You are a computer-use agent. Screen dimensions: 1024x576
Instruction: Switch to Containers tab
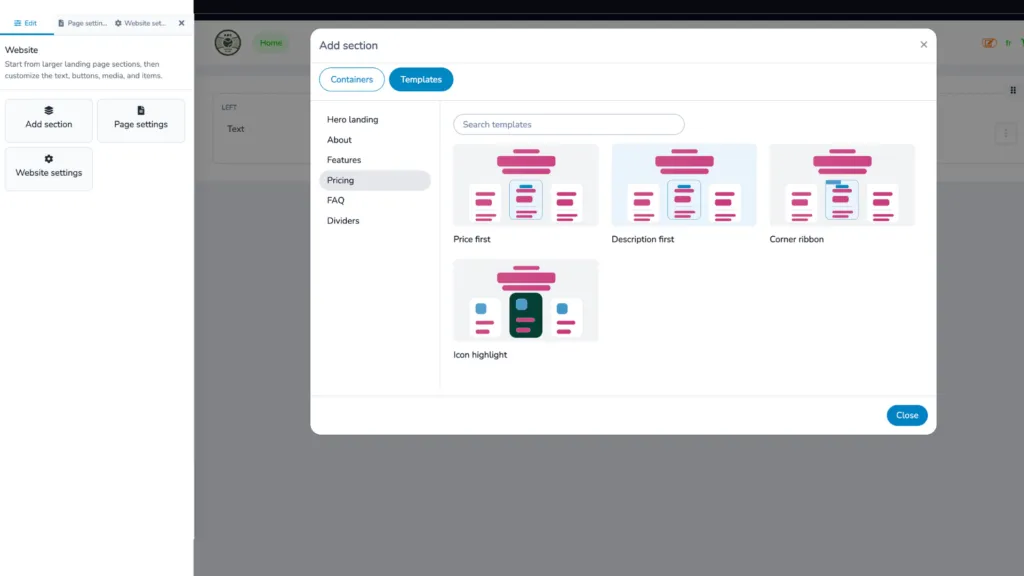[351, 80]
